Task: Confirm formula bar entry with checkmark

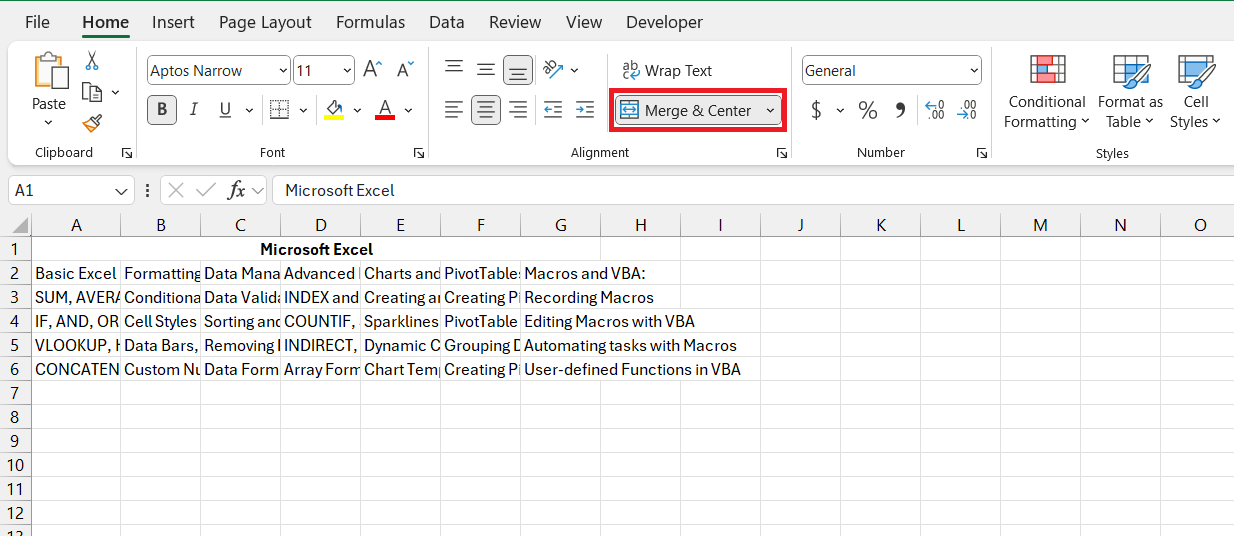Action: 206,190
